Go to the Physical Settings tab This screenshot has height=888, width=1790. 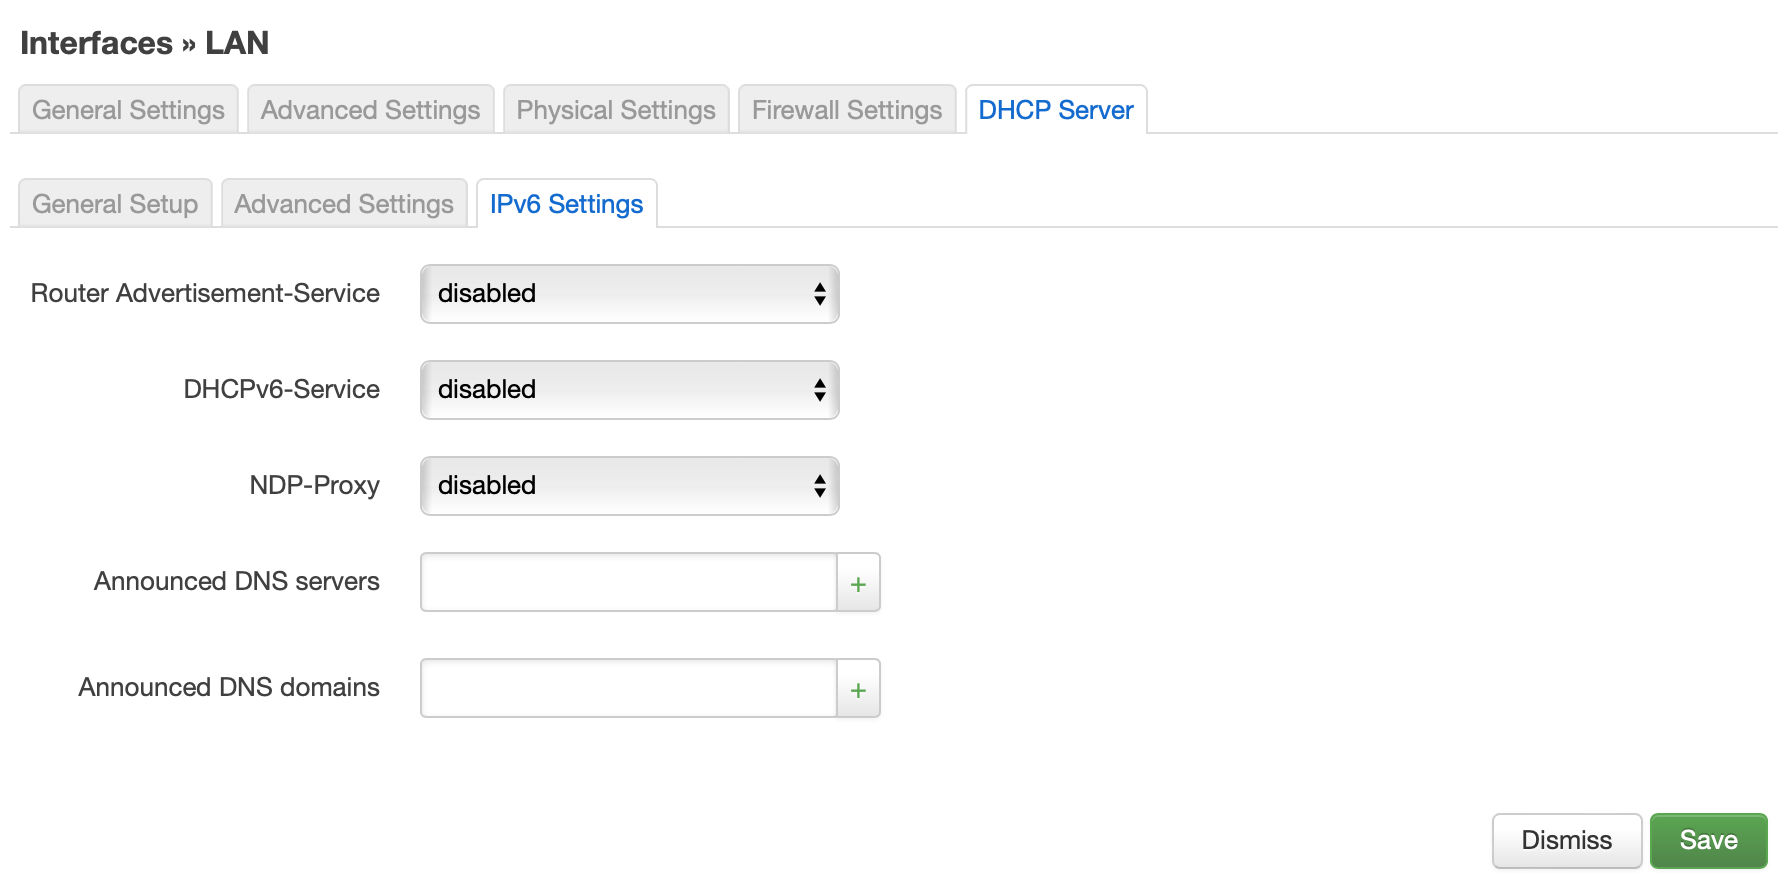(x=616, y=110)
